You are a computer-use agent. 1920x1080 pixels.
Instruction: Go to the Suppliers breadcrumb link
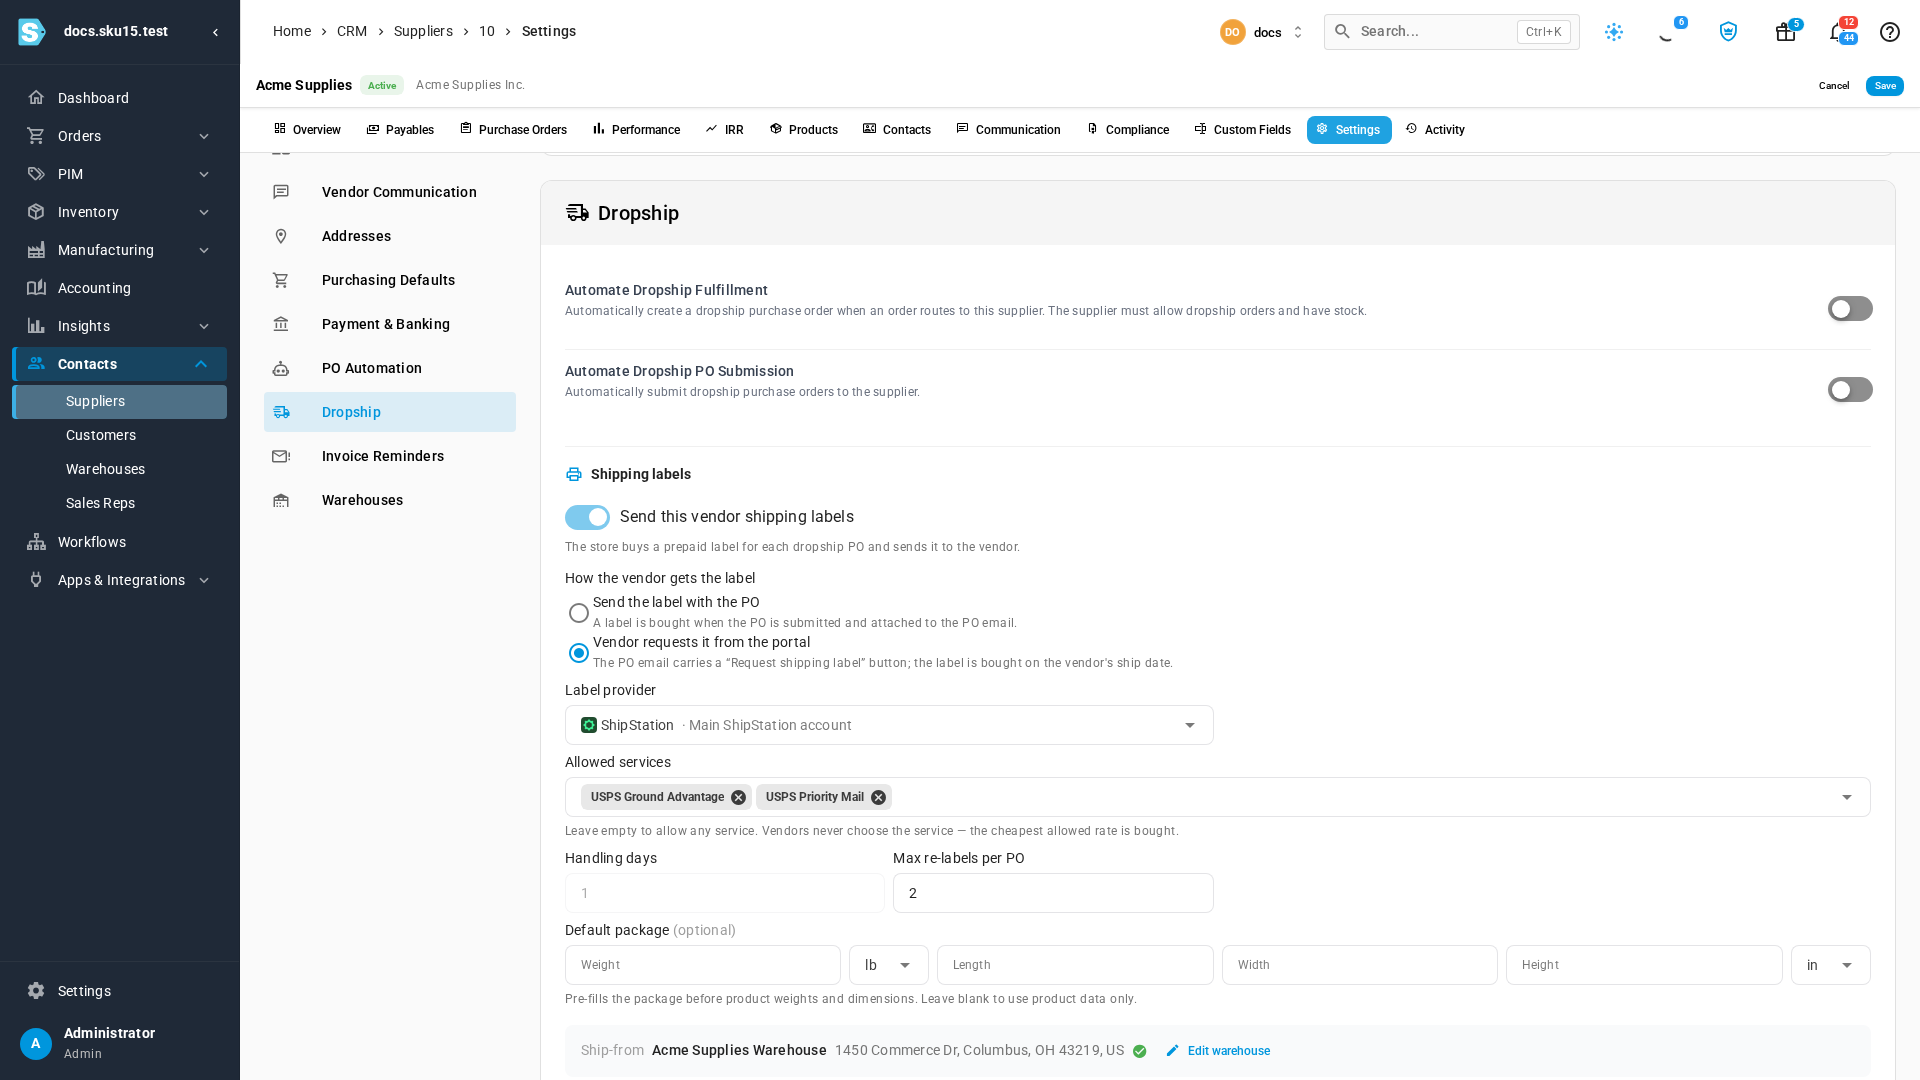click(x=423, y=32)
